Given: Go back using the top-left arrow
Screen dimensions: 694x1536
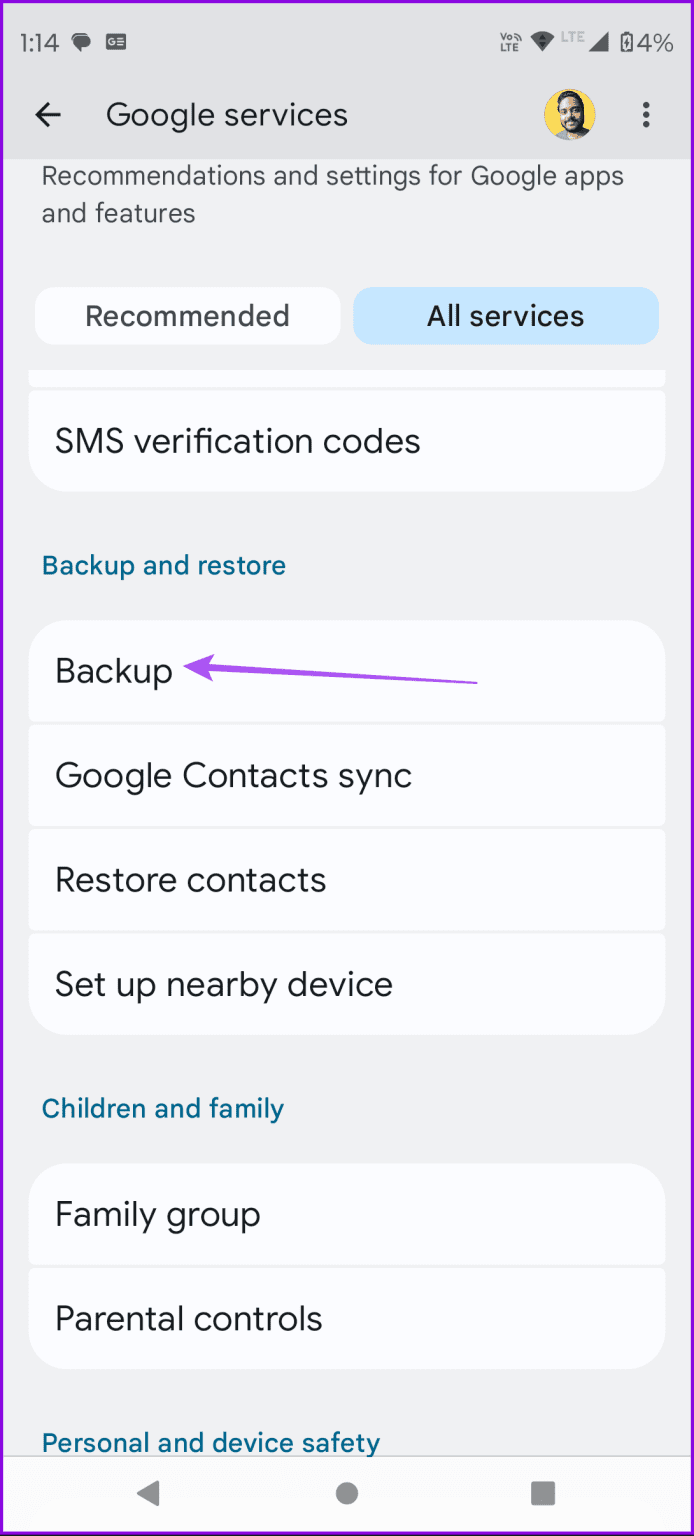Looking at the screenshot, I should (48, 114).
